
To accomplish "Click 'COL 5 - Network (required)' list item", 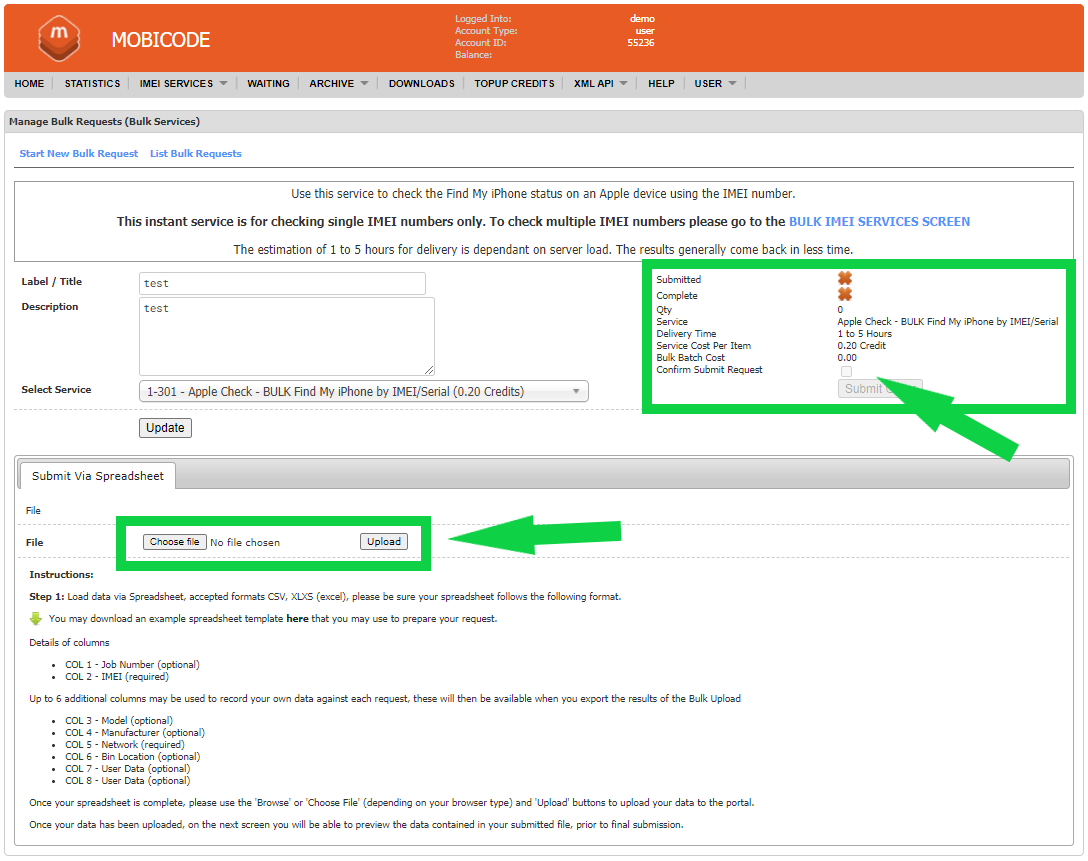I will [125, 744].
